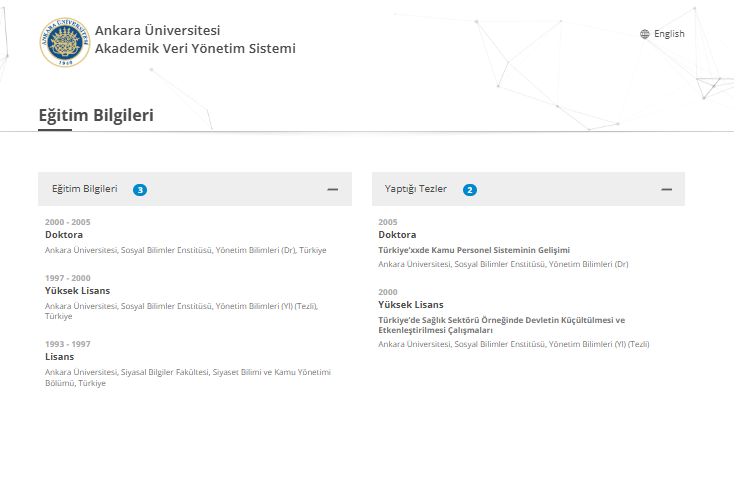Viewport: 734px width, 481px height.
Task: Click the Yaptığı Tezler panel header
Action: tap(528, 189)
